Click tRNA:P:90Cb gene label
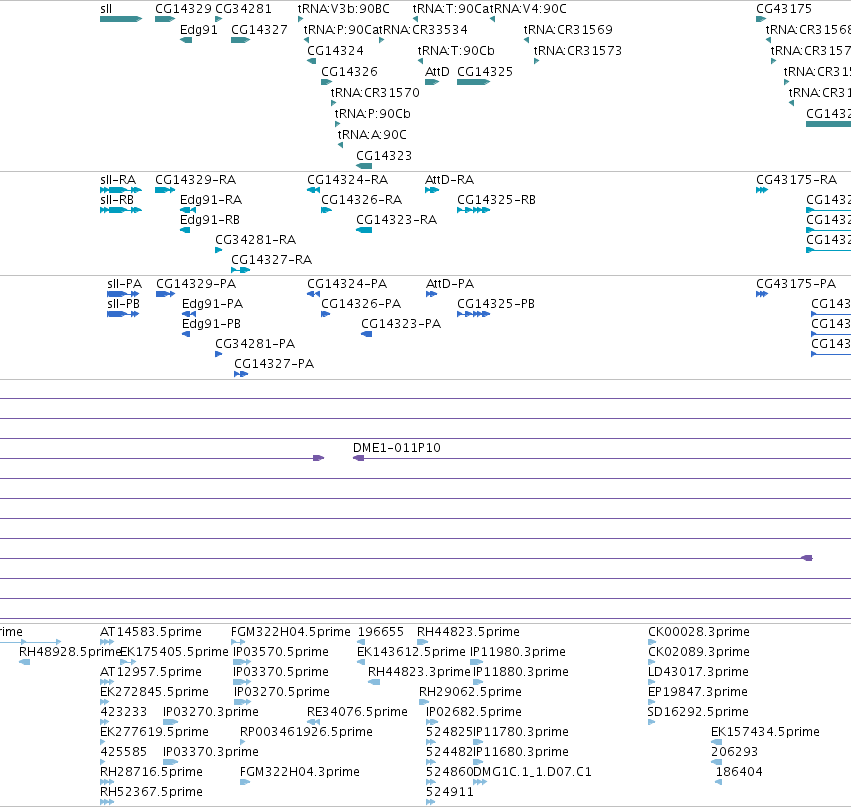The width and height of the screenshot is (851, 807). 372,114
